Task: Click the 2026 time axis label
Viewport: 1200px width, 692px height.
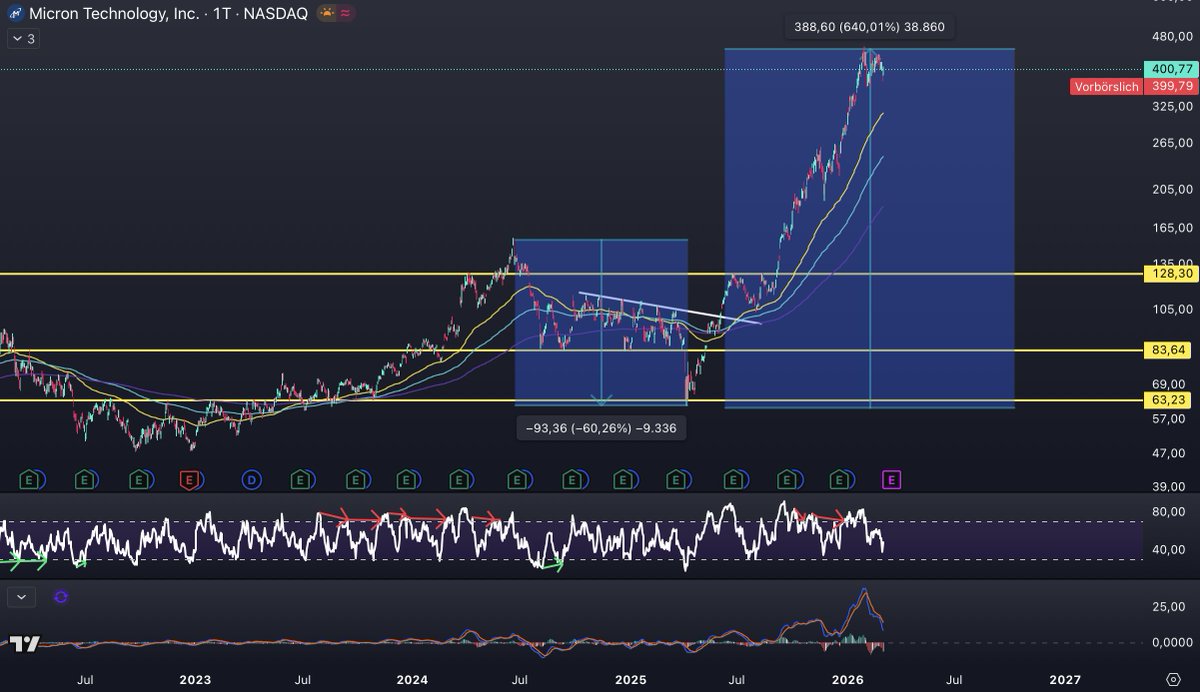Action: pyautogui.click(x=848, y=680)
